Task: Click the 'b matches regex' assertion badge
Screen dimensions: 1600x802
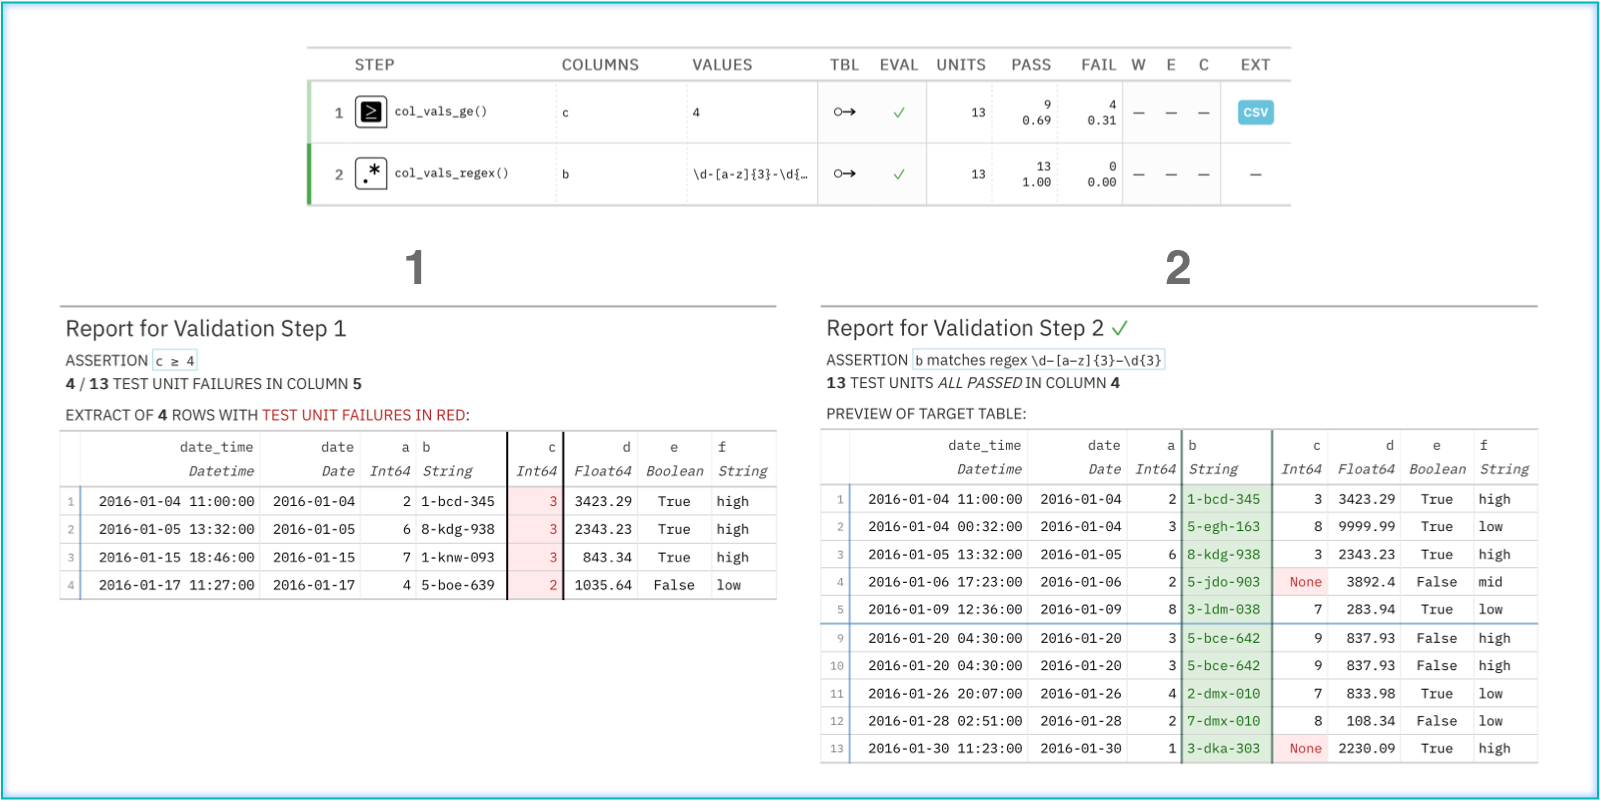Action: [1038, 360]
